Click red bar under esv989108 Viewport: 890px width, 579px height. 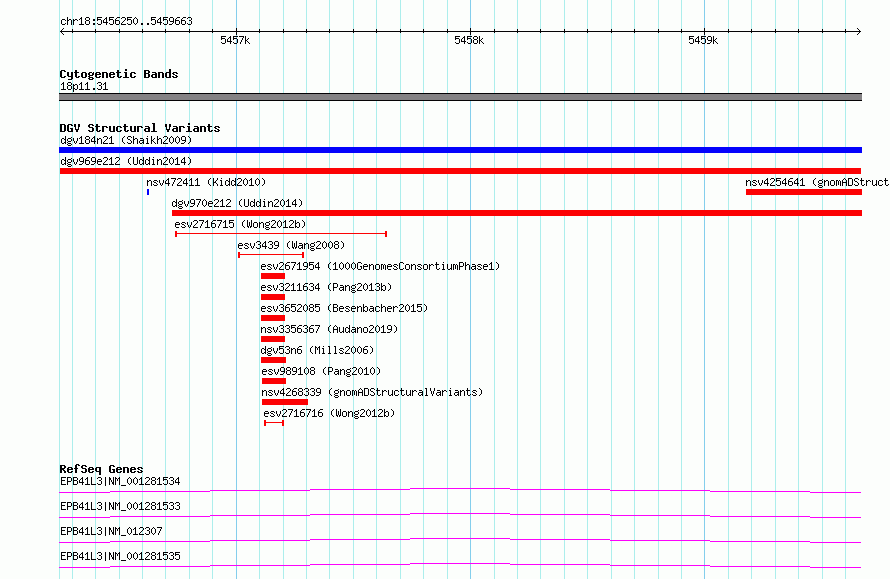274,381
